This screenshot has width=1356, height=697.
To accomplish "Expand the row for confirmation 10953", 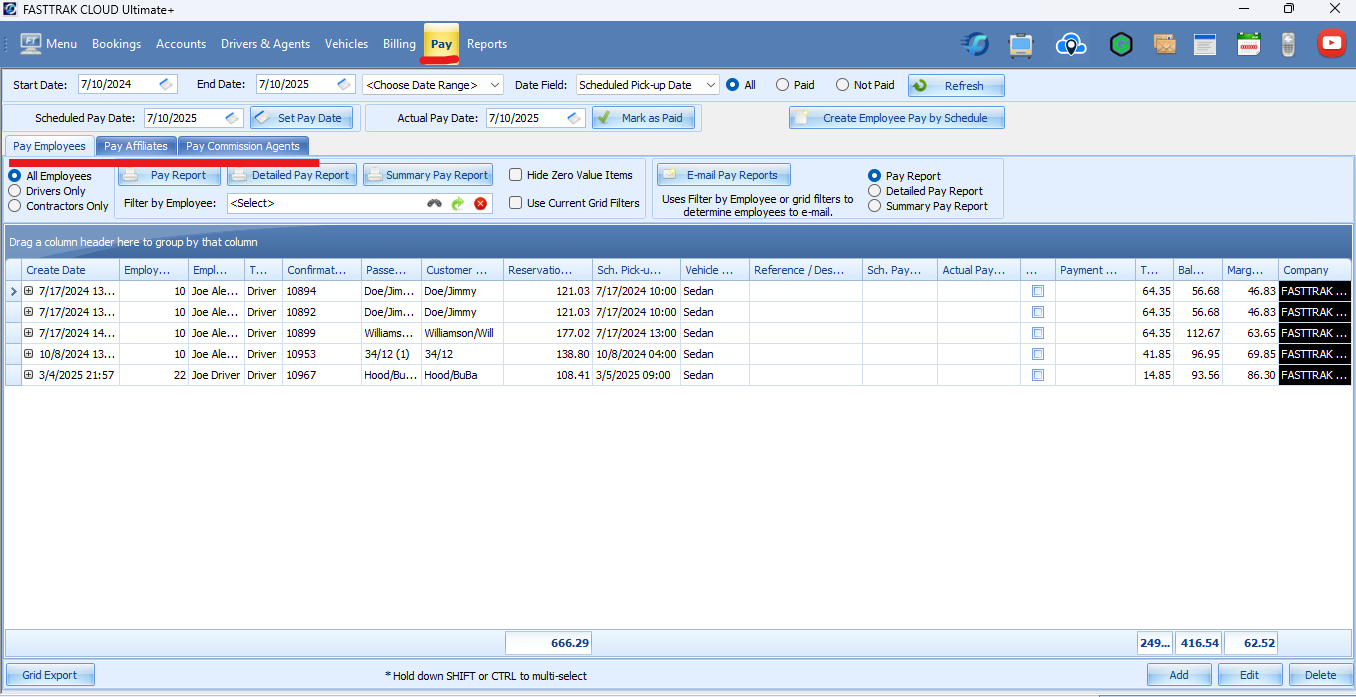I will [x=29, y=354].
